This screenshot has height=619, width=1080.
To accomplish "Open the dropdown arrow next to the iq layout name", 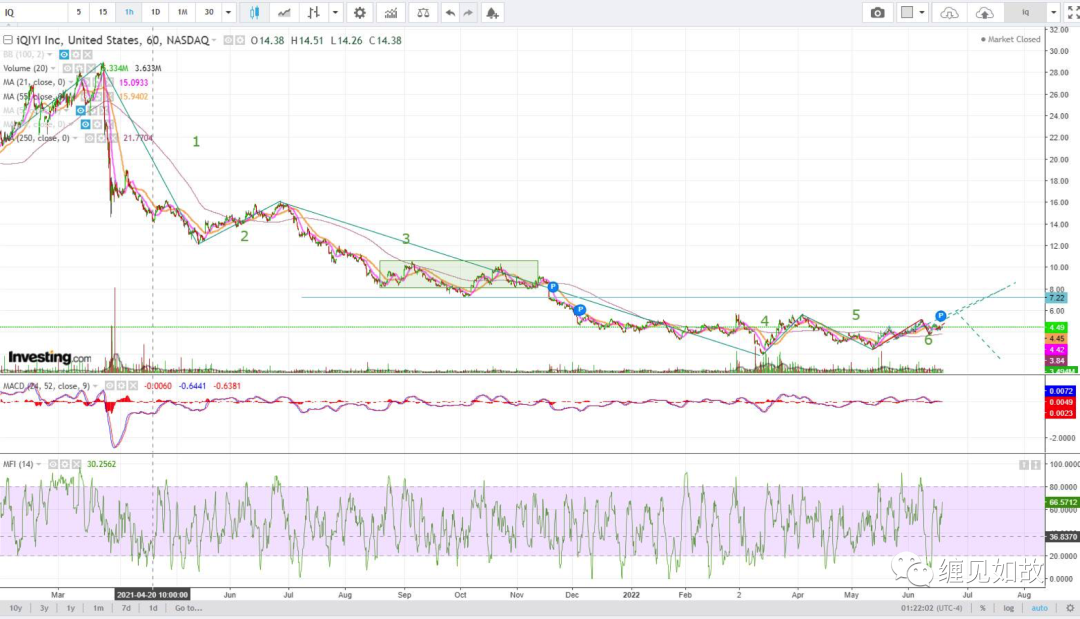I will pos(1053,12).
